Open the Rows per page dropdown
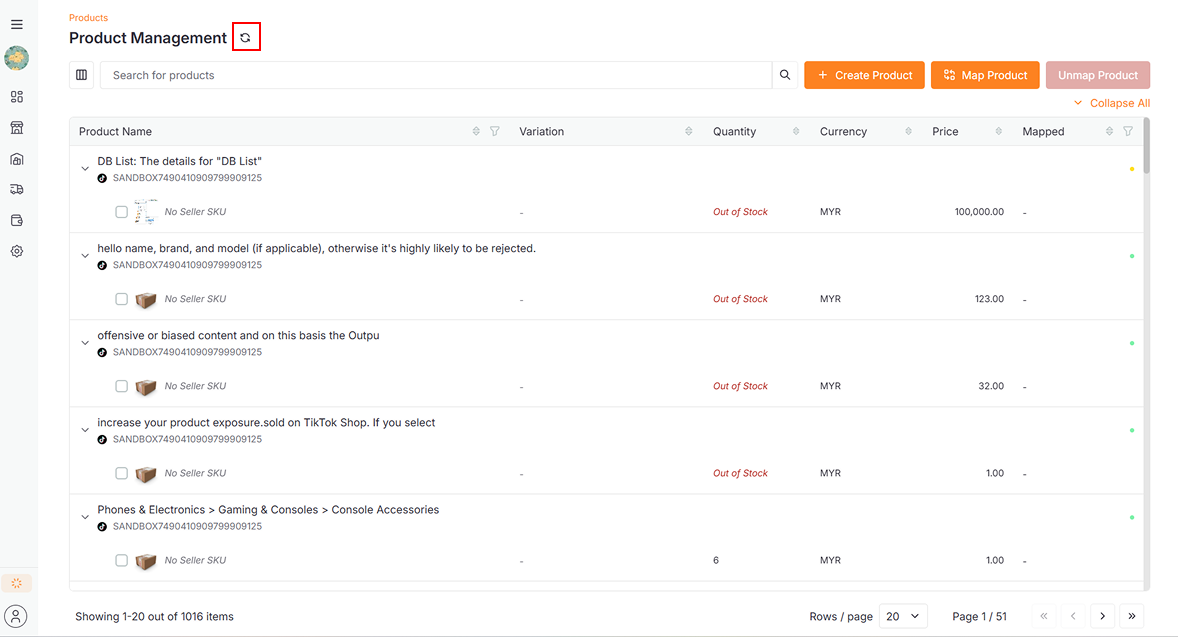Image resolution: width=1178 pixels, height=637 pixels. point(903,616)
